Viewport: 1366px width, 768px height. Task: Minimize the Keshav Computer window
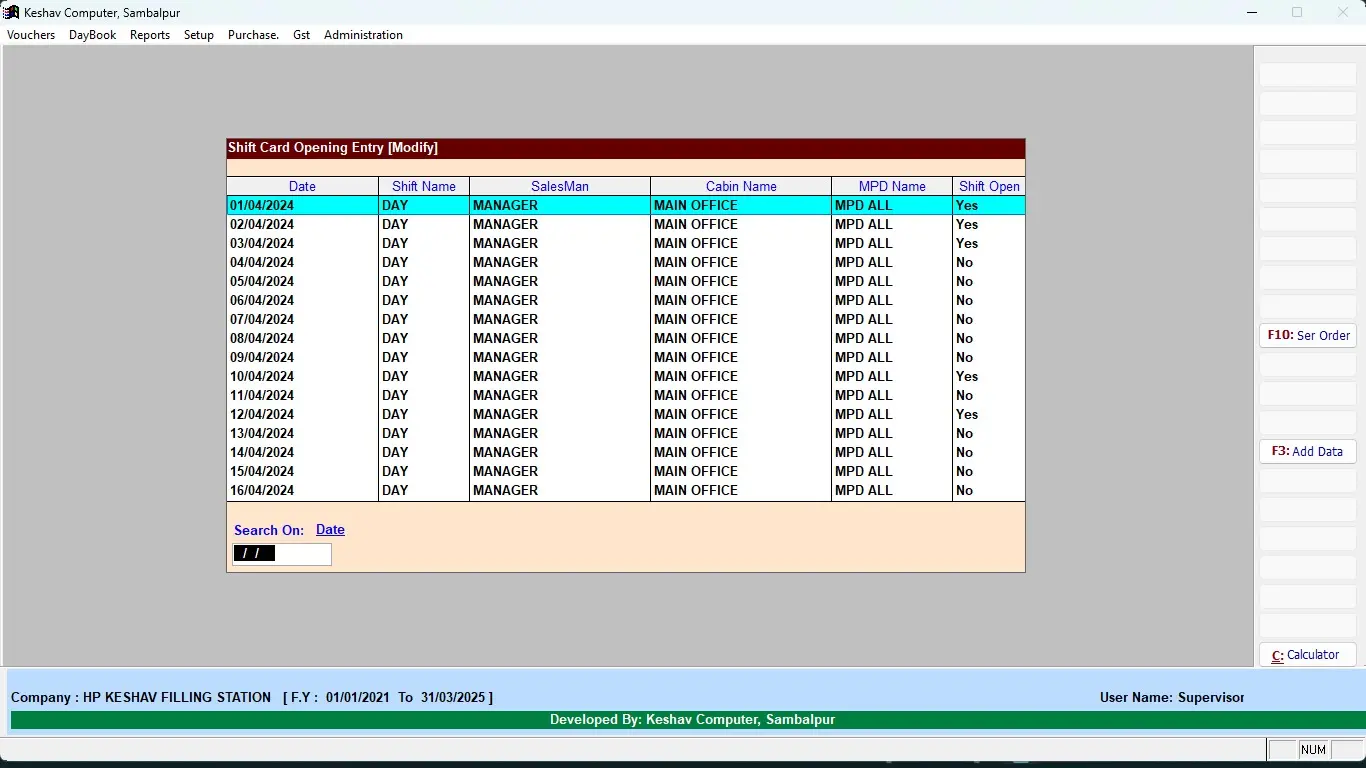click(1252, 12)
